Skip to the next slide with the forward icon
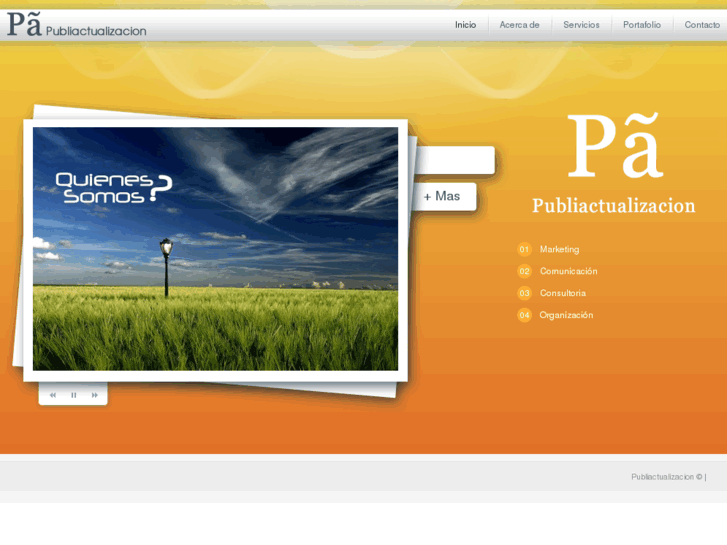Screen dimensions: 727x545 (x=95, y=395)
